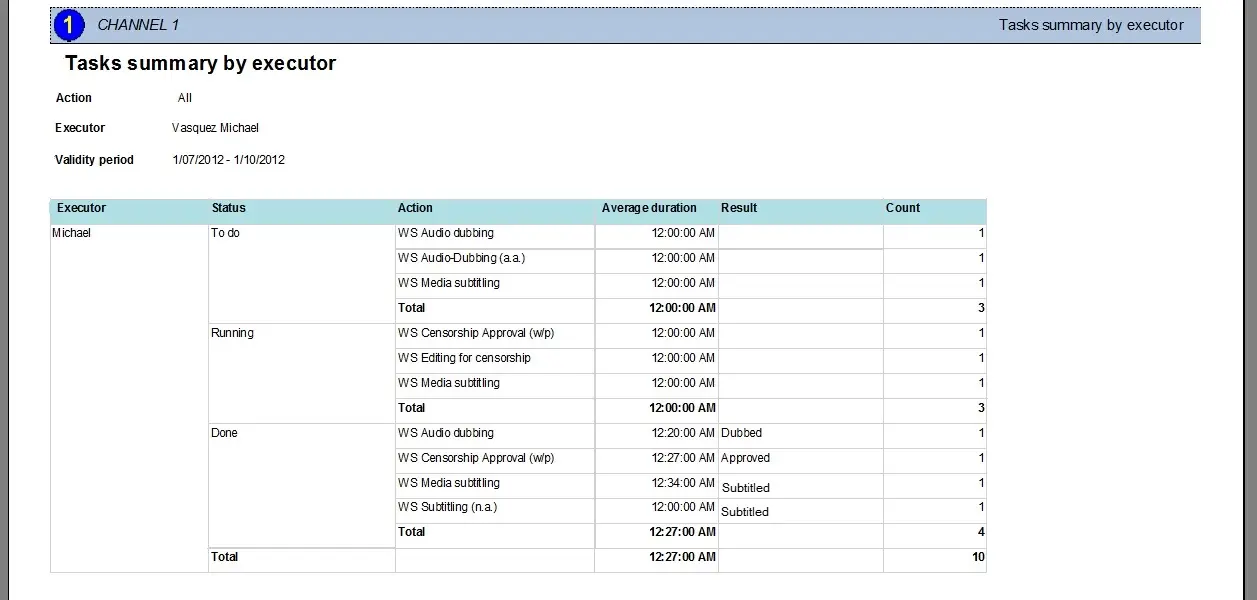Click the bold Tasks summary by executor title
This screenshot has height=600, width=1257.
[200, 63]
